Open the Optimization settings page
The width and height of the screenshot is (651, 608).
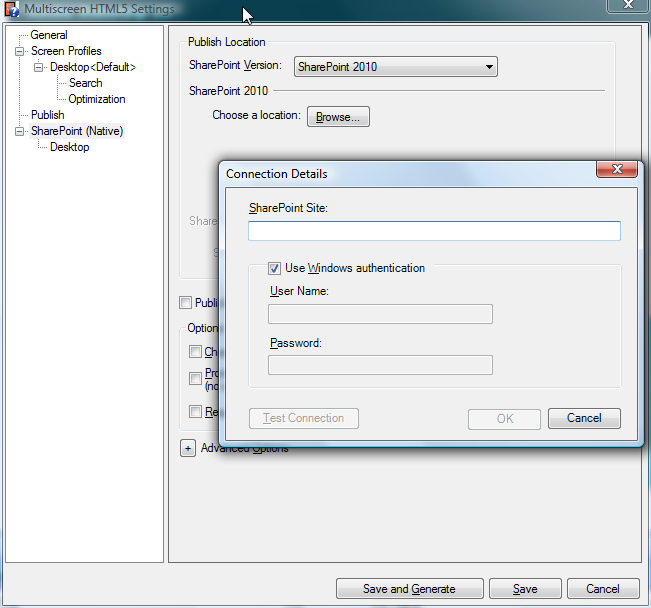click(96, 99)
